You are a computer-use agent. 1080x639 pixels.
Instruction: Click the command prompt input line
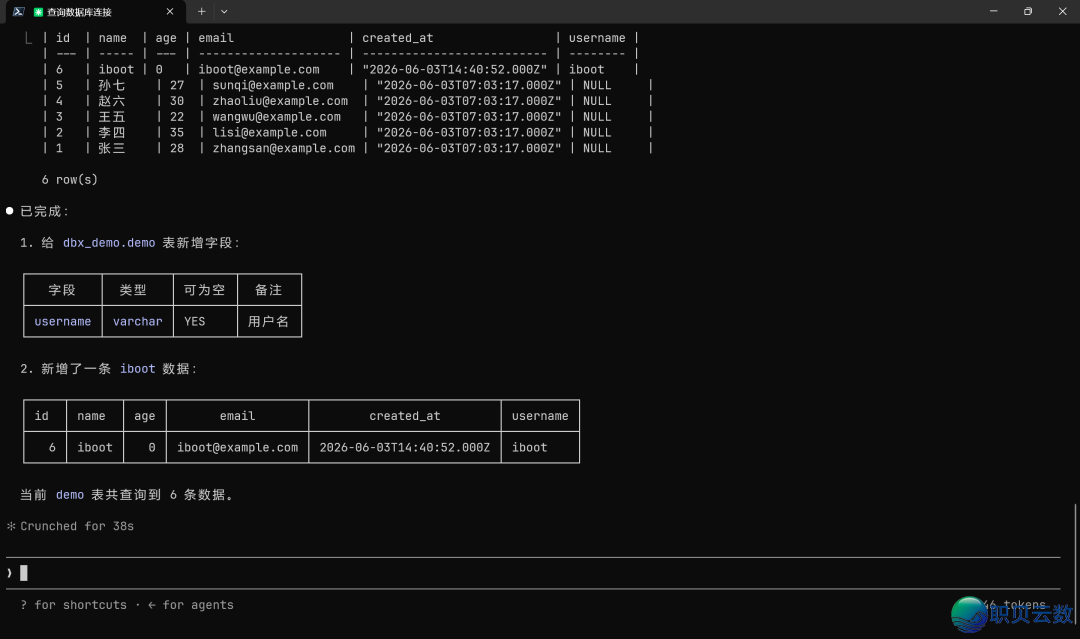532,573
